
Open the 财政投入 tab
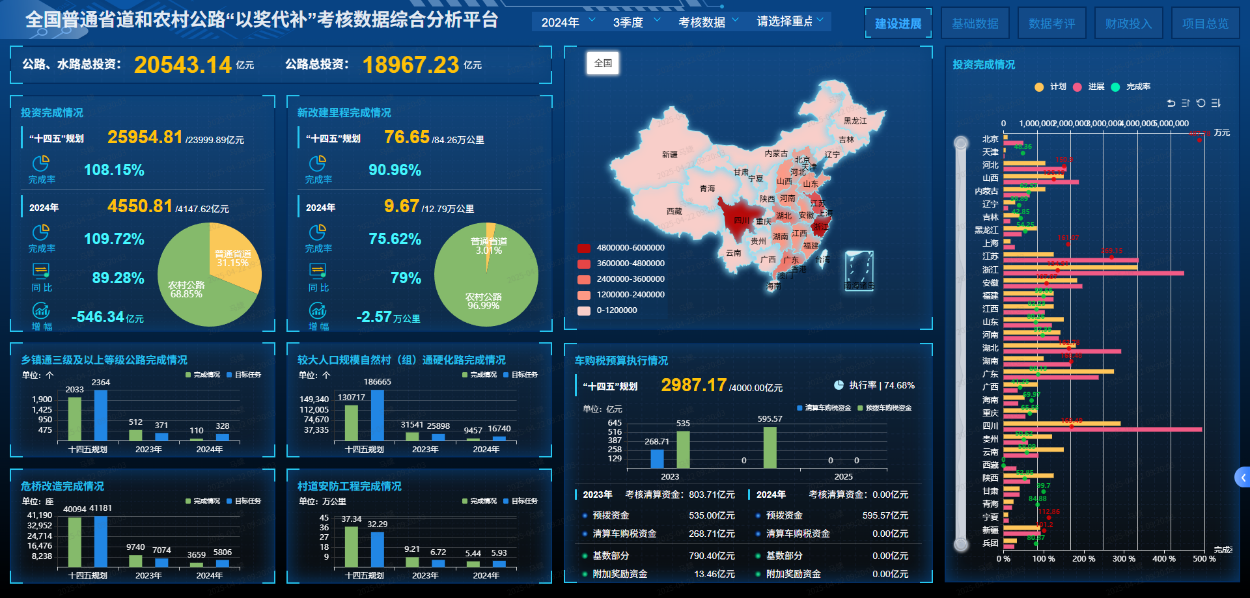click(1128, 23)
